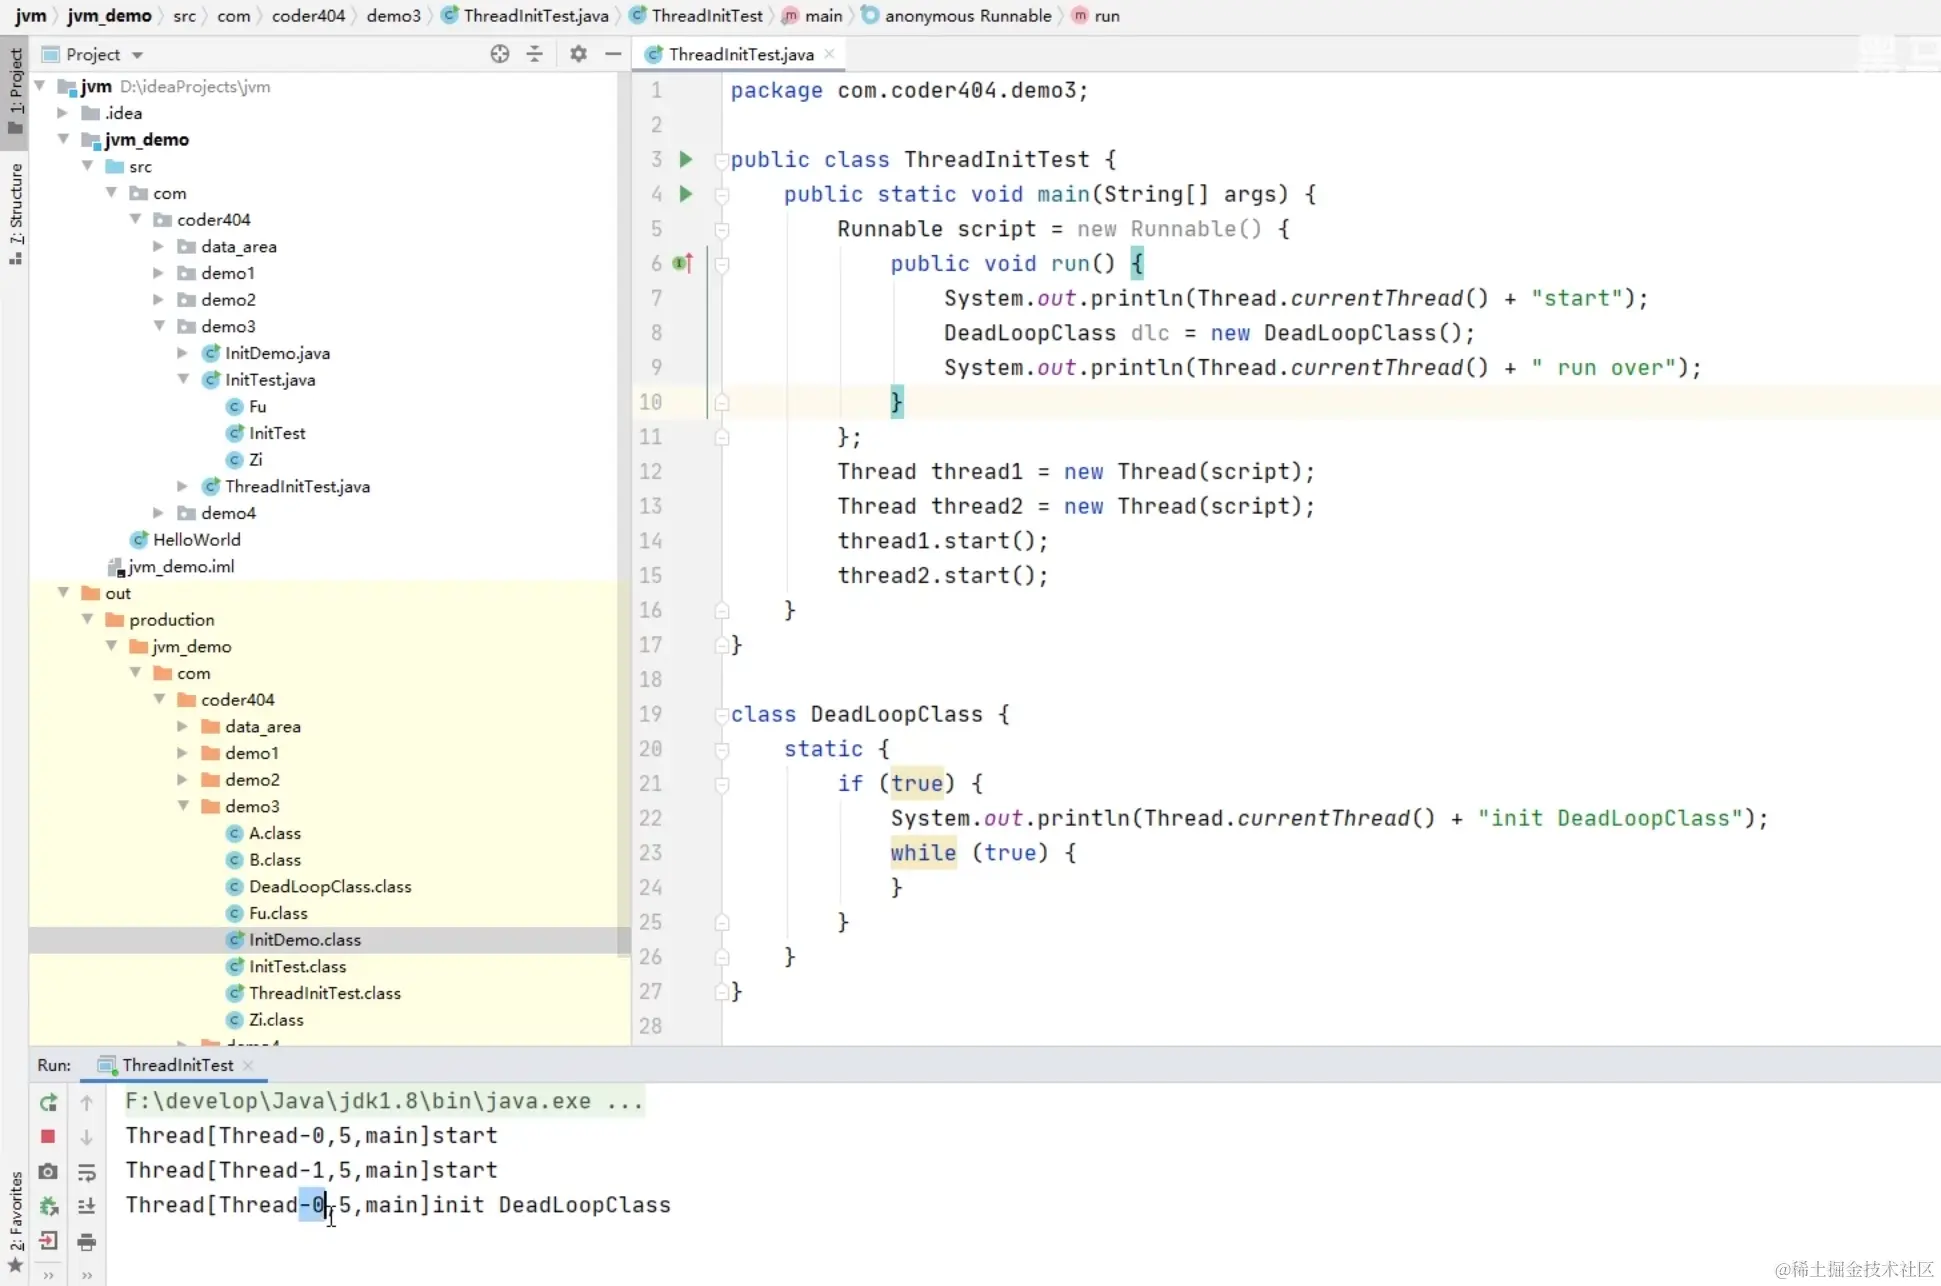
Task: Select the ThreadInitTest Run tab
Action: tap(177, 1065)
